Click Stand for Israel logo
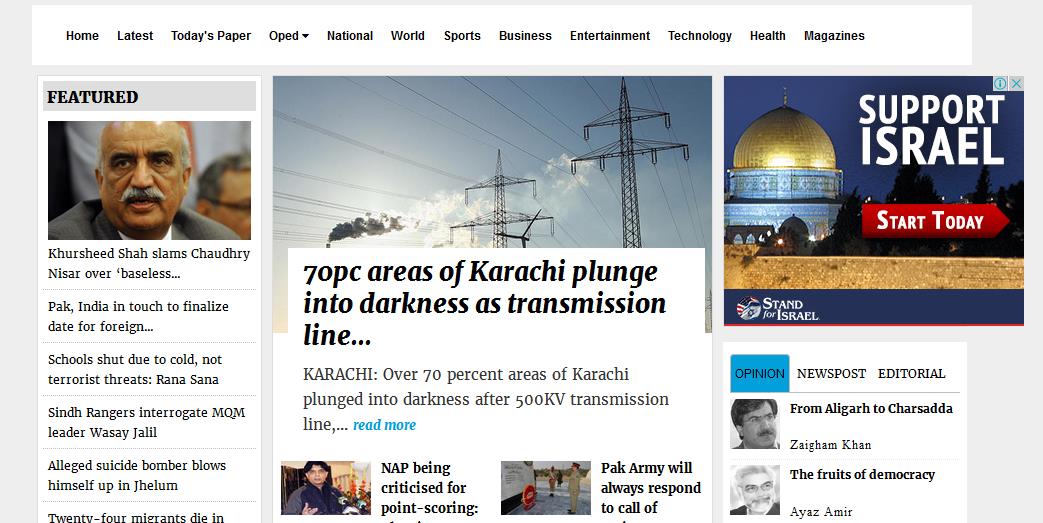Screen dimensions: 1043x523 pos(778,309)
